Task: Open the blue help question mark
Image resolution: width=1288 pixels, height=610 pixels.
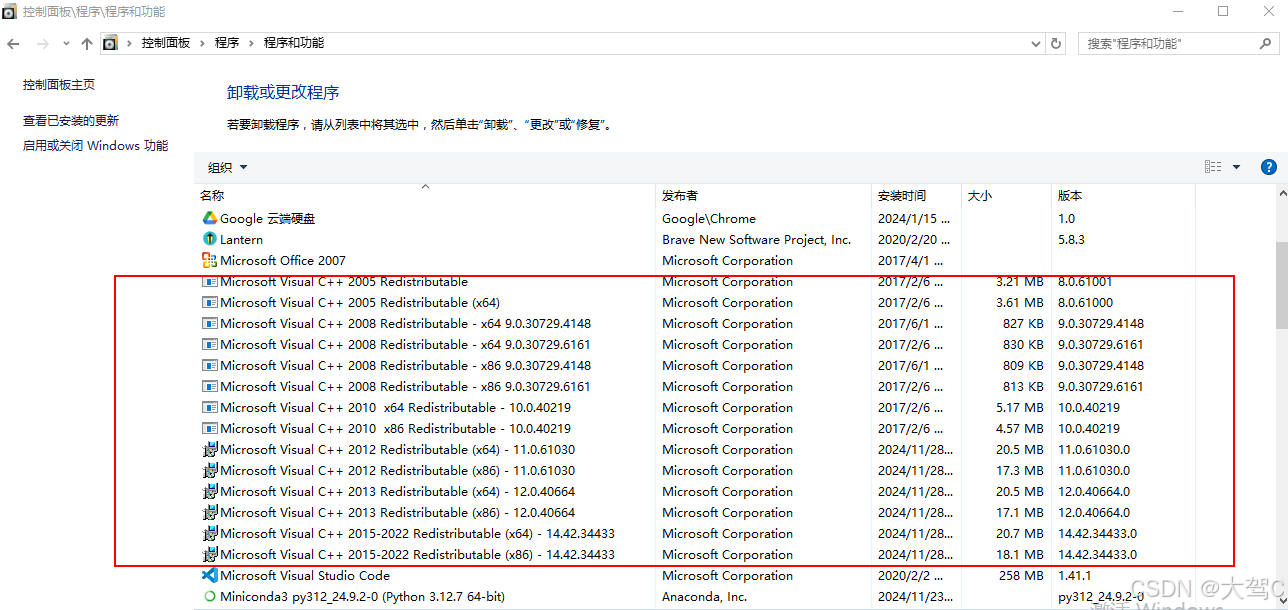Action: point(1269,167)
